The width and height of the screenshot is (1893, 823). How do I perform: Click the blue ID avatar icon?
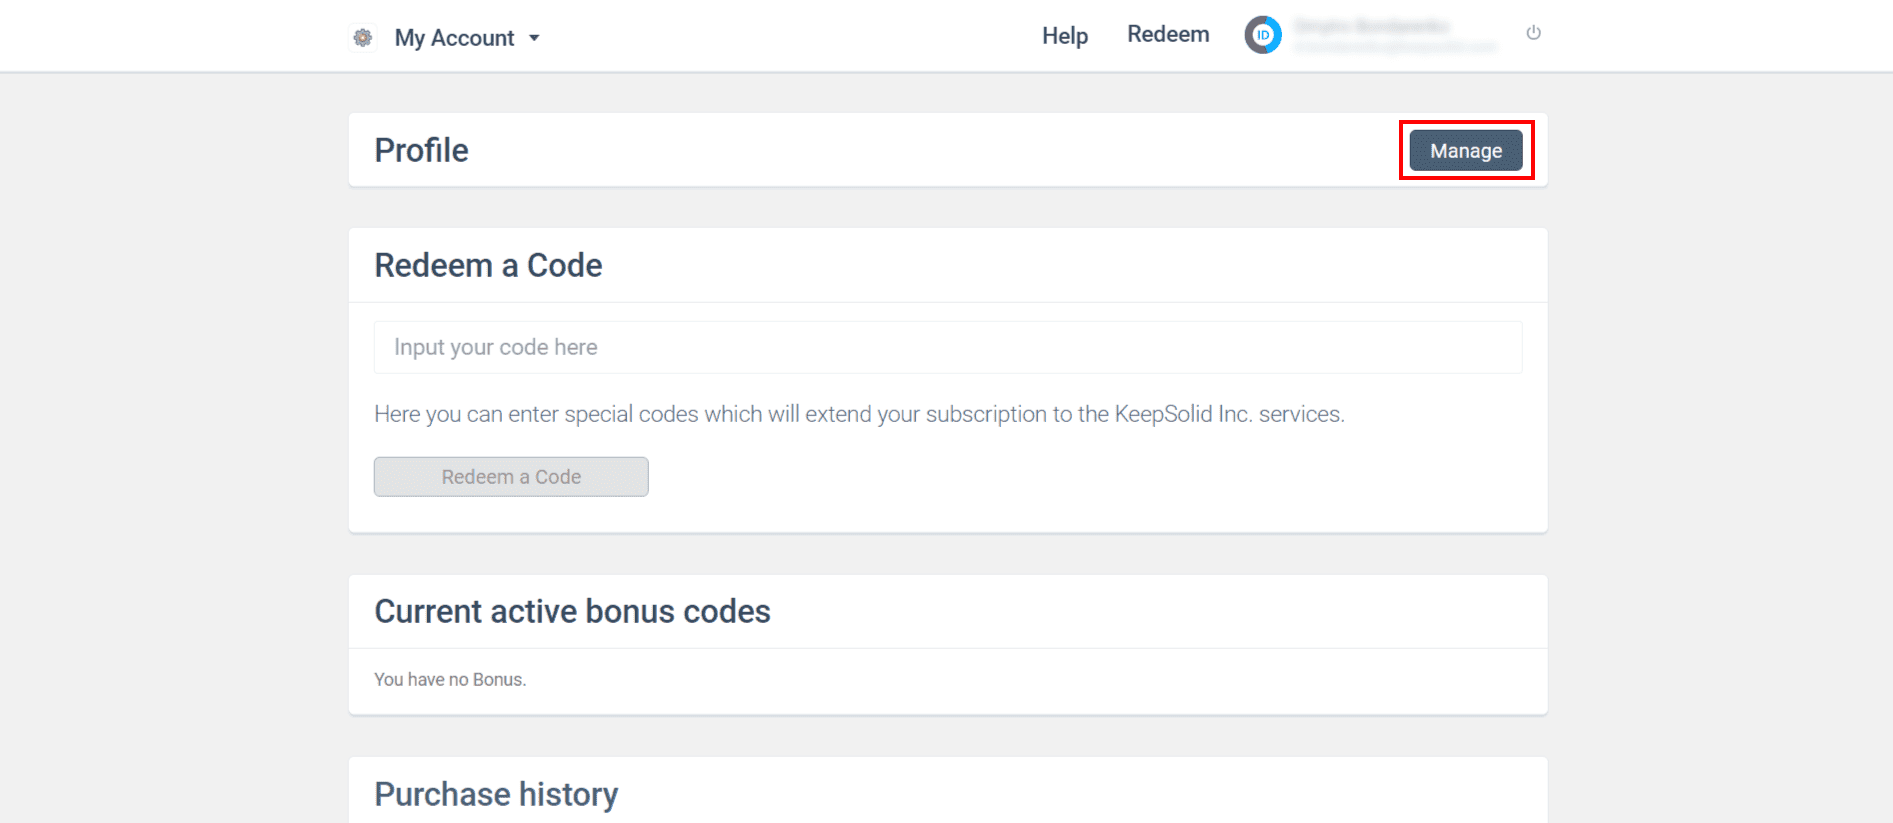[x=1263, y=35]
